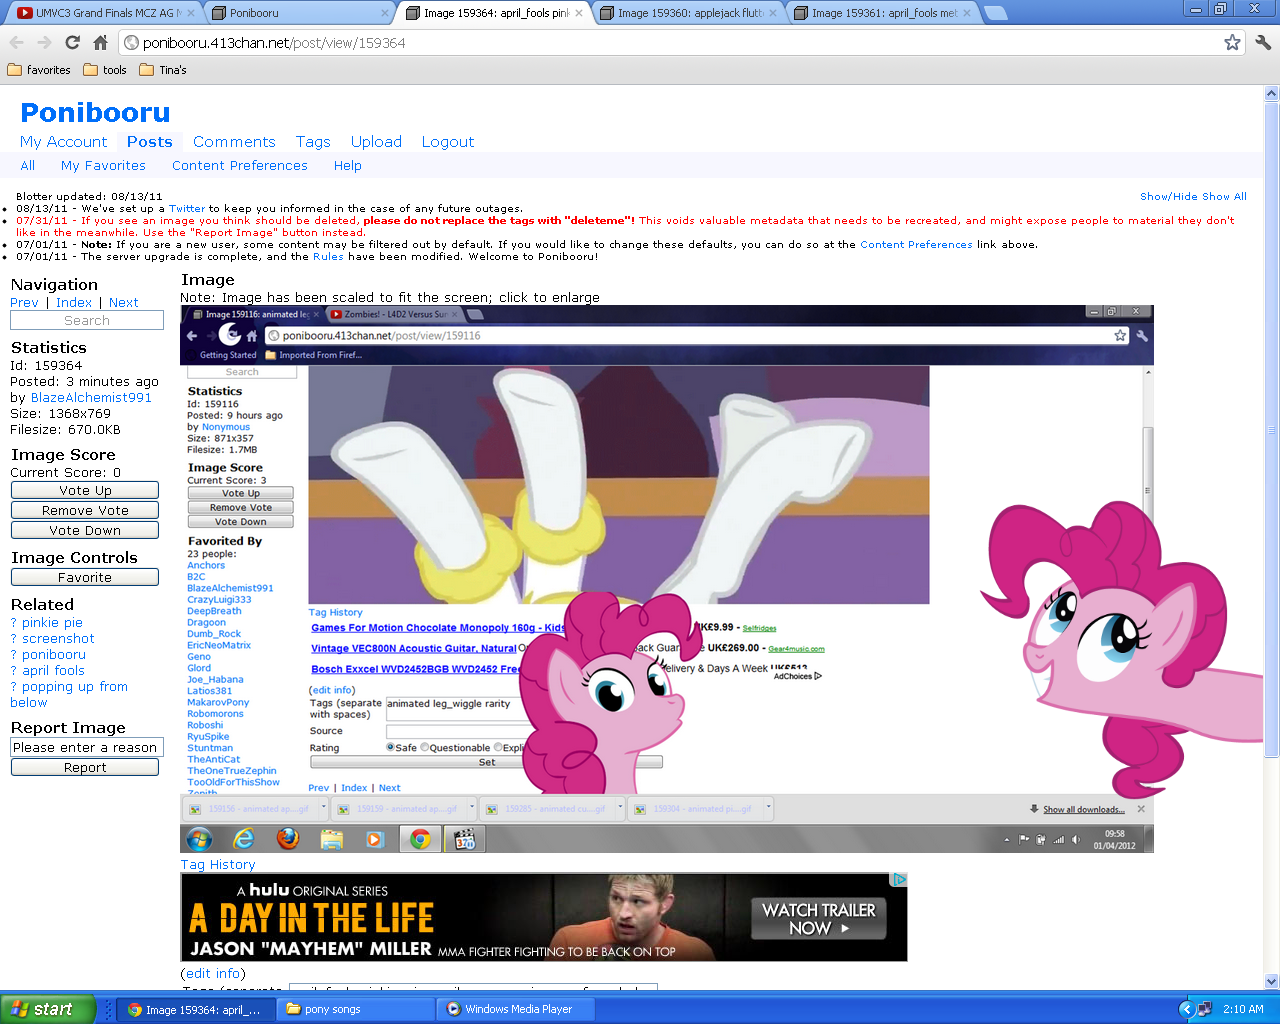Open the My Account menu item
The image size is (1280, 1024).
[x=63, y=142]
